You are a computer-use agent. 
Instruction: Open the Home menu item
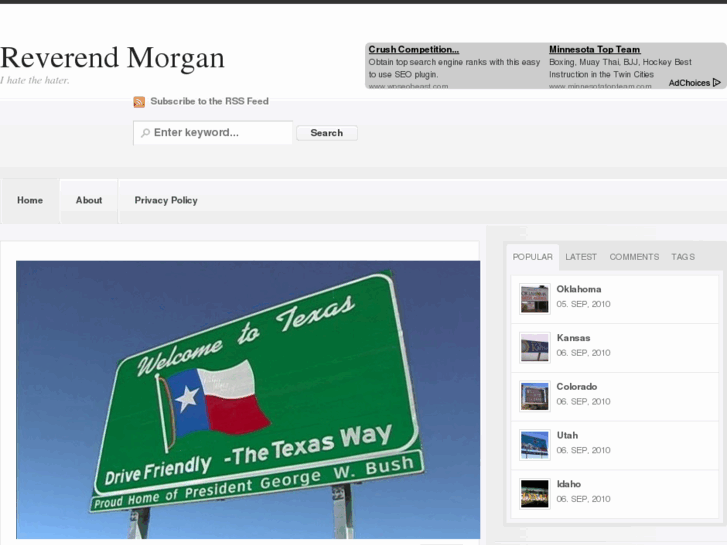coord(30,200)
